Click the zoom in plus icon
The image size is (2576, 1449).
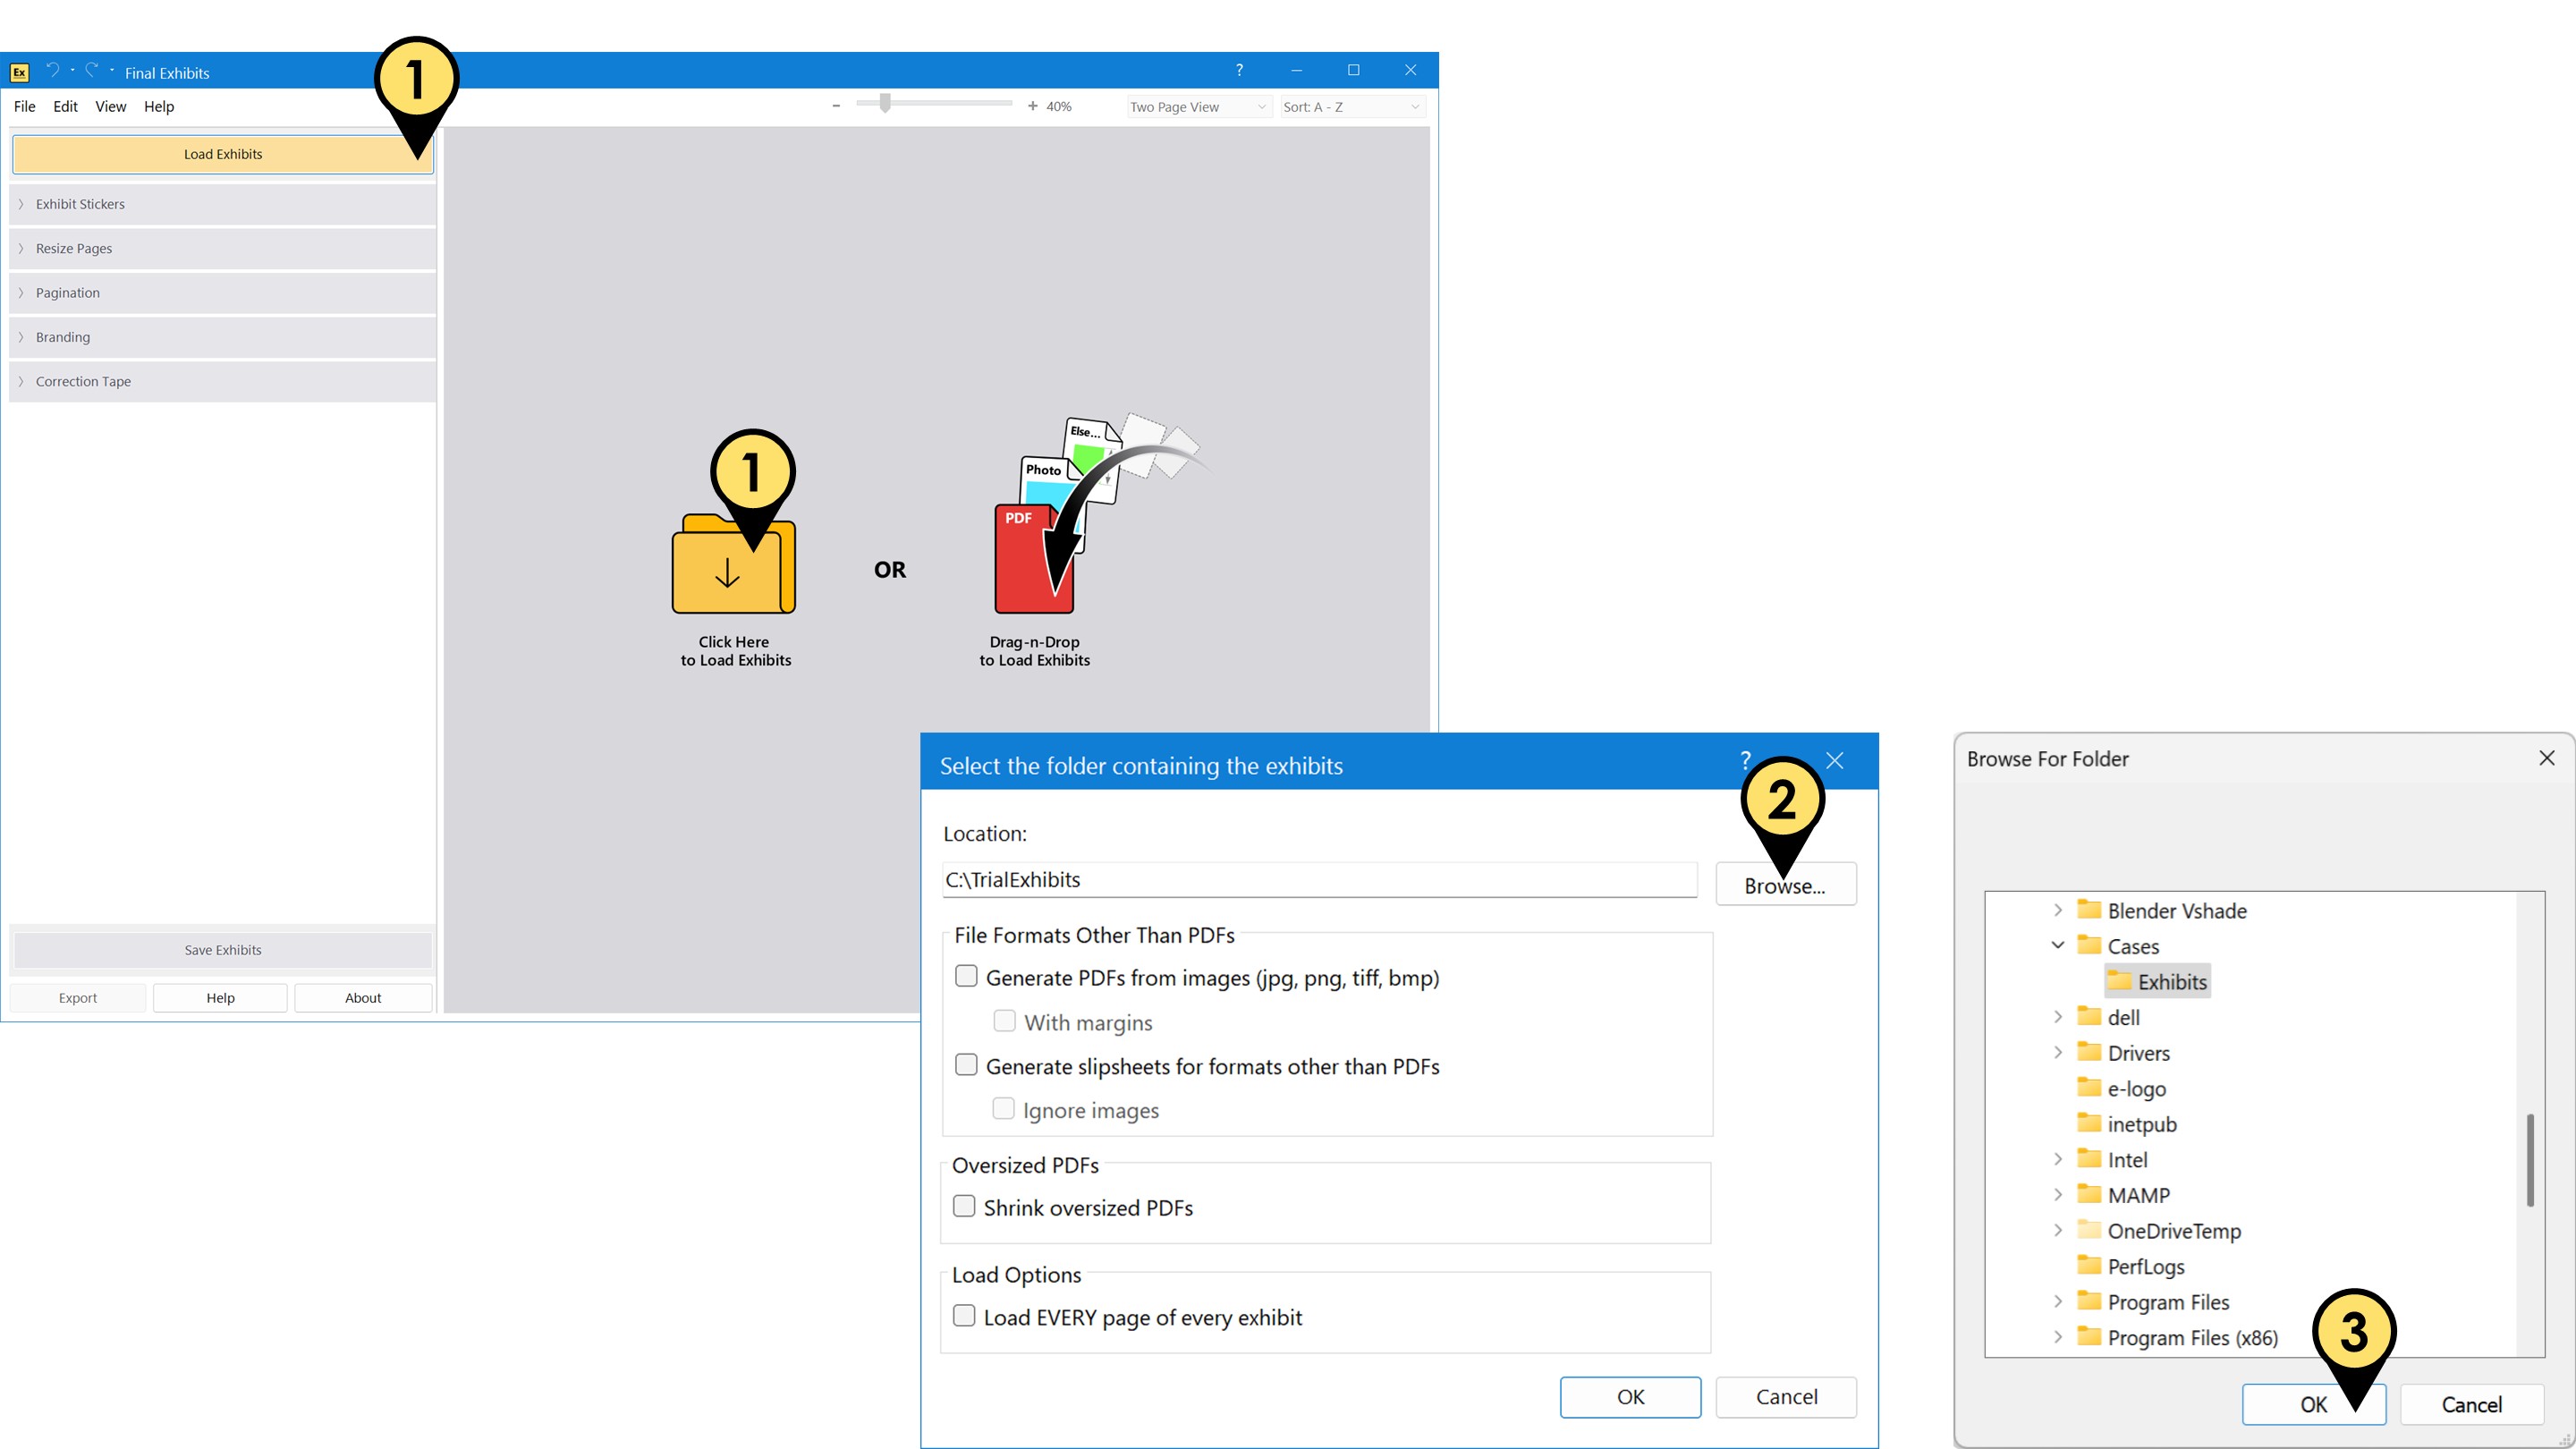pos(1032,106)
